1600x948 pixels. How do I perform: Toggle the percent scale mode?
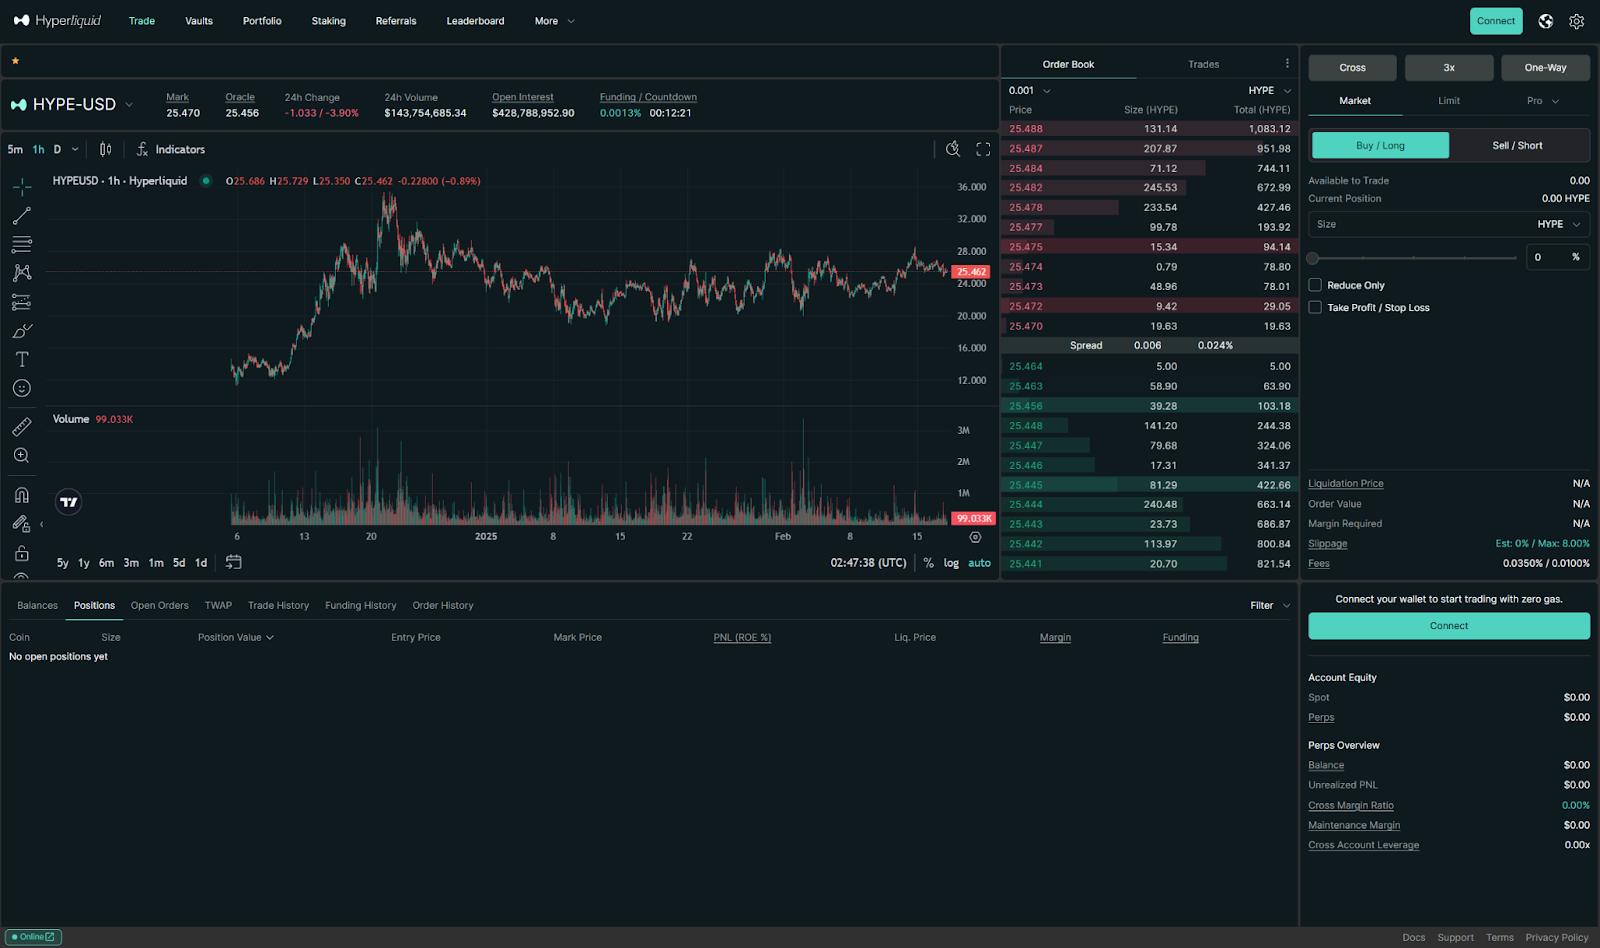pos(929,563)
